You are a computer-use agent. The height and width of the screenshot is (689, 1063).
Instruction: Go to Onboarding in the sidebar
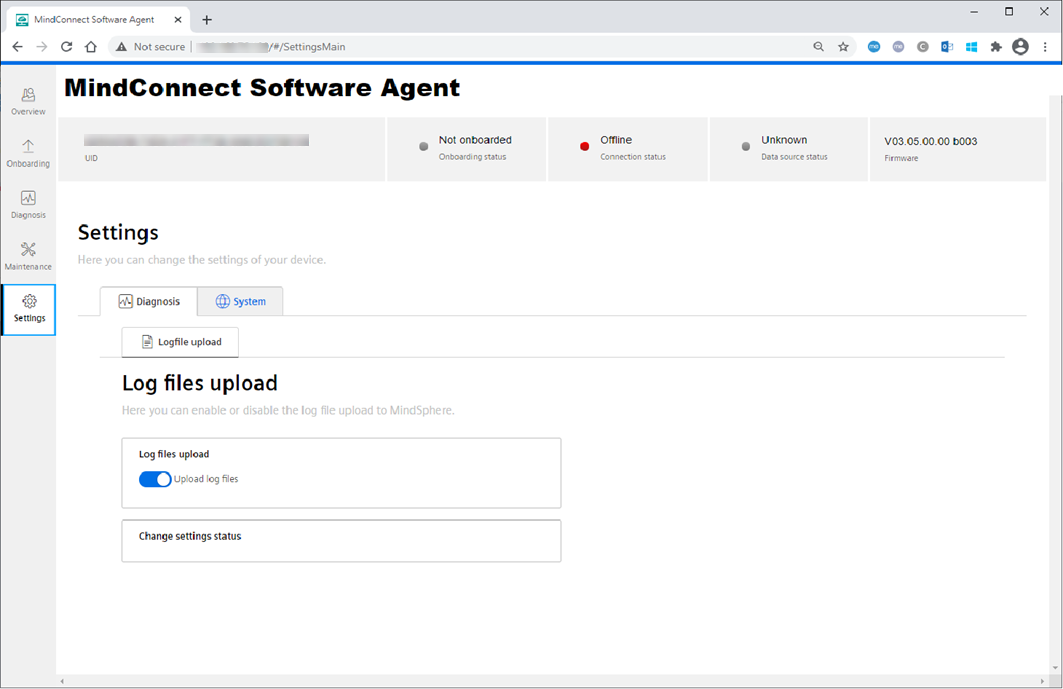point(28,153)
